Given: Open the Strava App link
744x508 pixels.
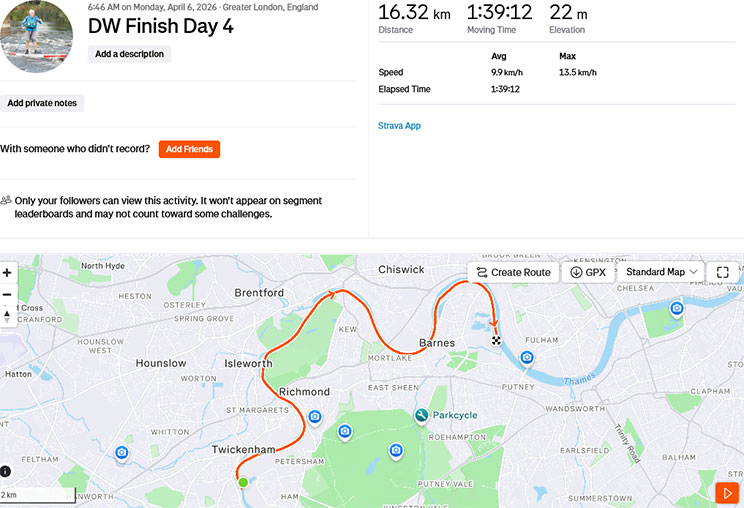Looking at the screenshot, I should click(x=399, y=126).
